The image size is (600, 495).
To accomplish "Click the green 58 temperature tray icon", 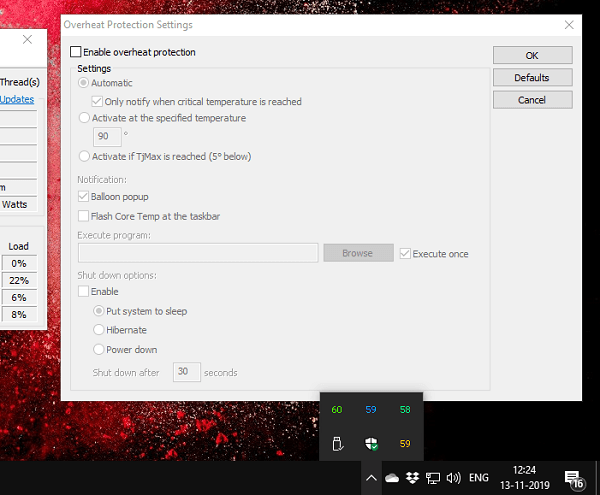I will click(405, 410).
